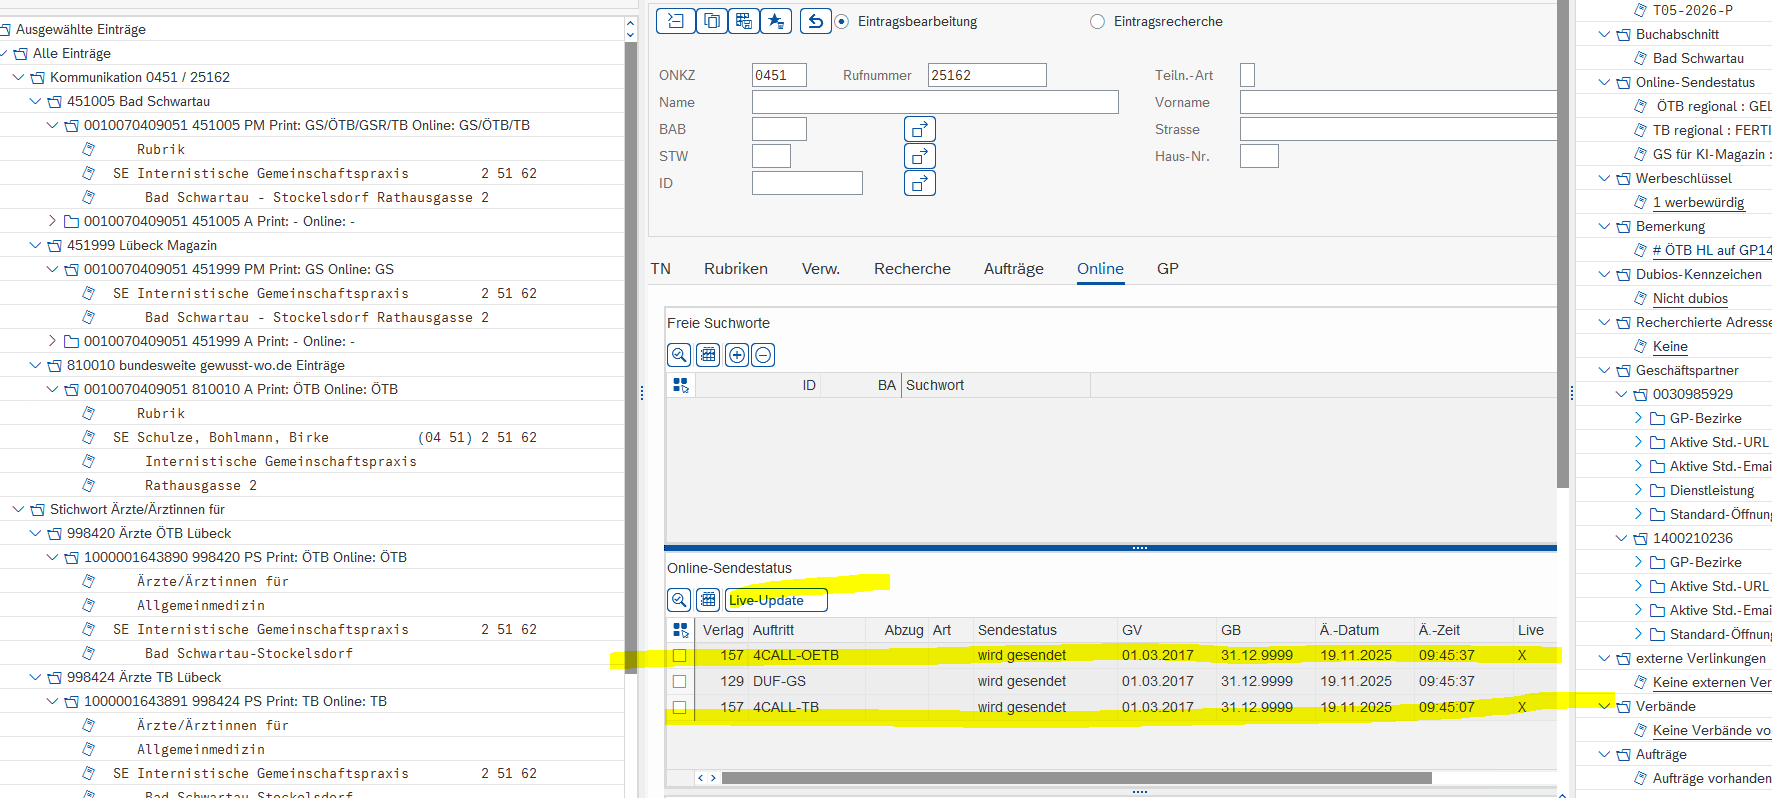Click the grid icon under Freie Suchworte
This screenshot has height=798, width=1772.
coord(708,355)
